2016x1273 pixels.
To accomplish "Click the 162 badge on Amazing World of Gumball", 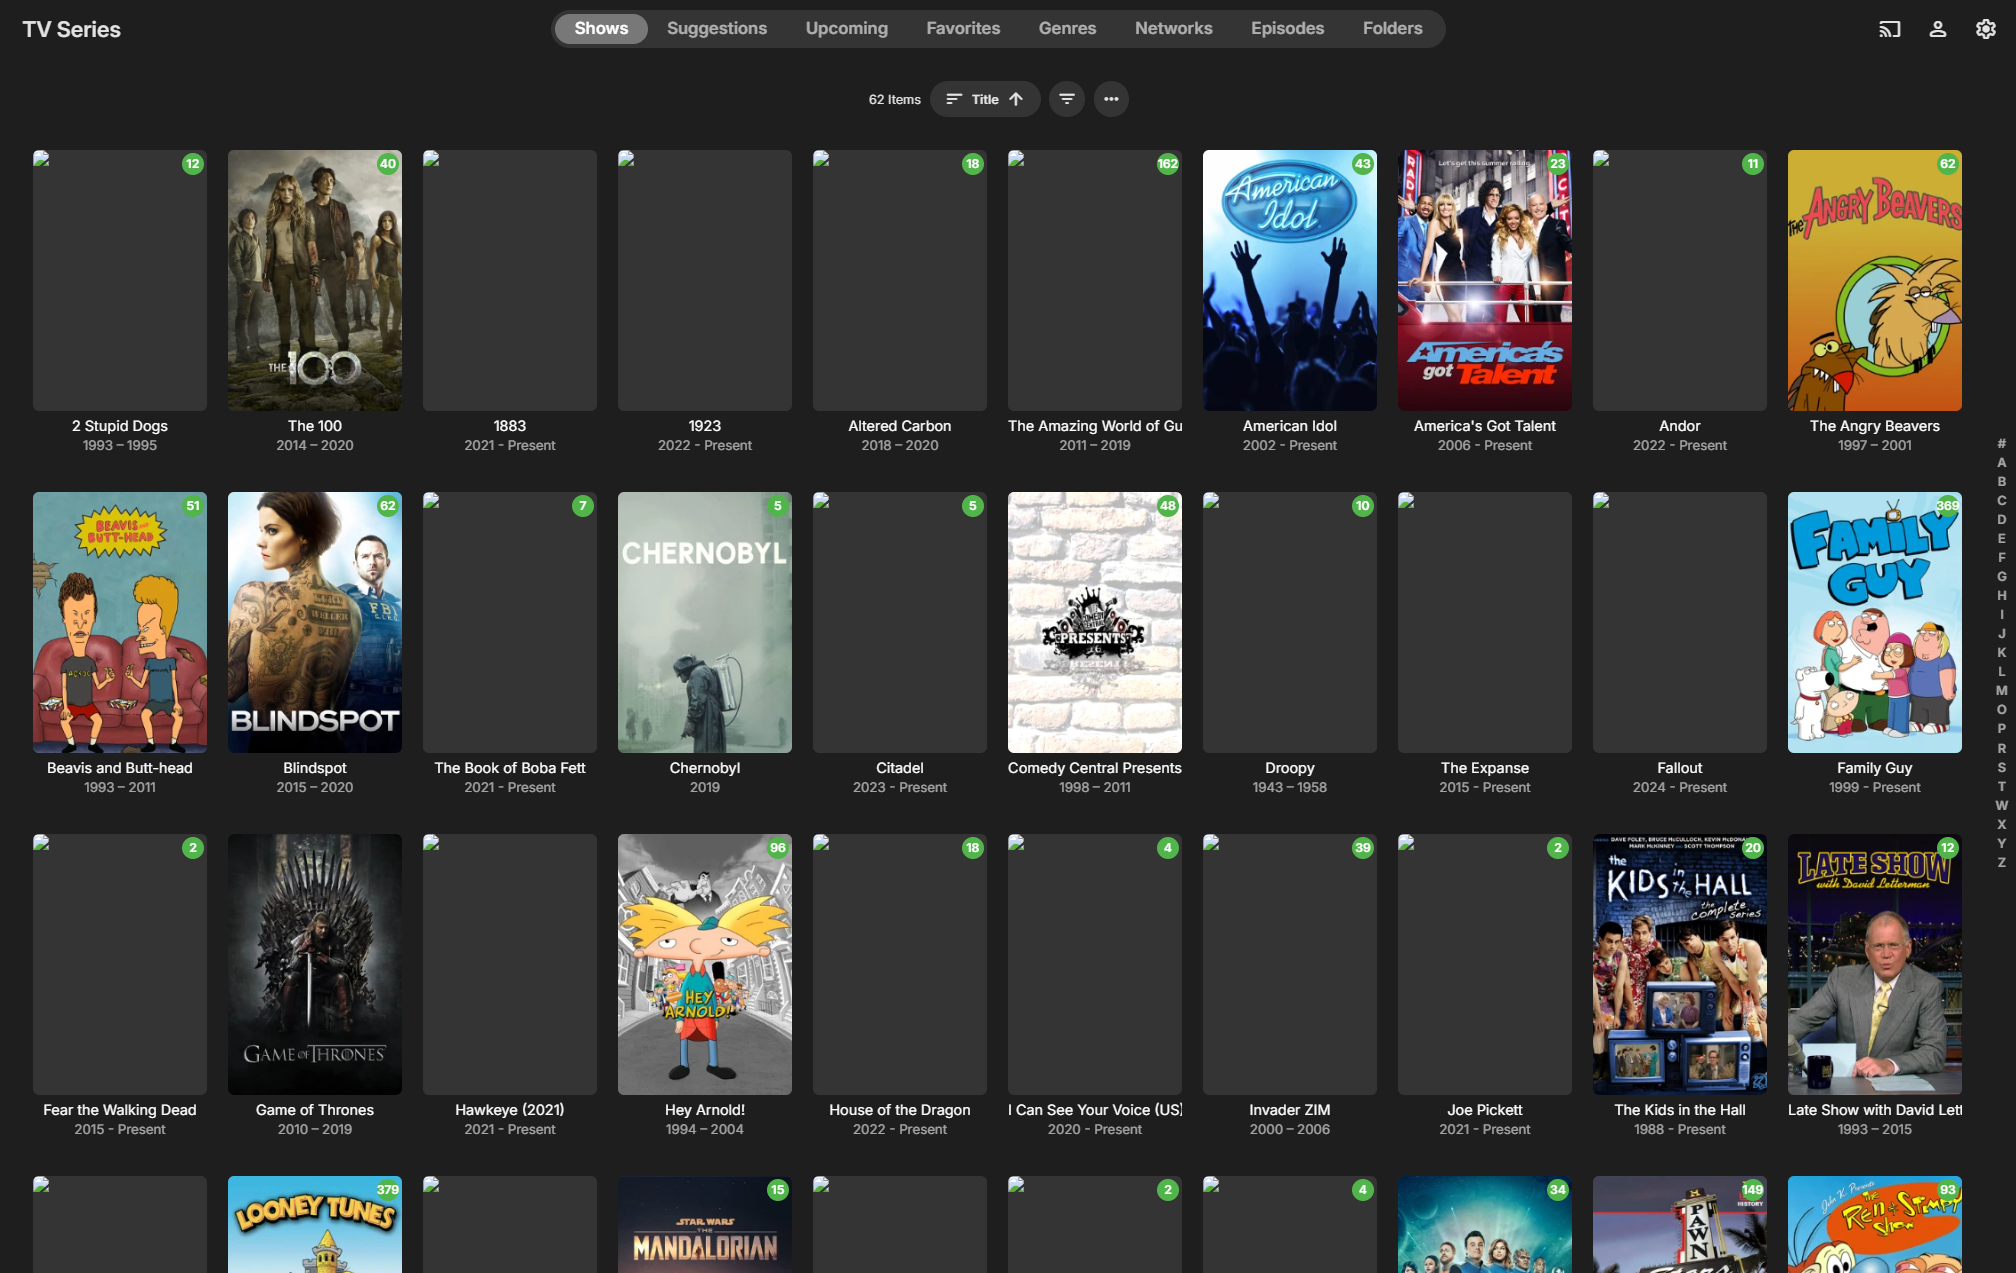I will 1167,164.
